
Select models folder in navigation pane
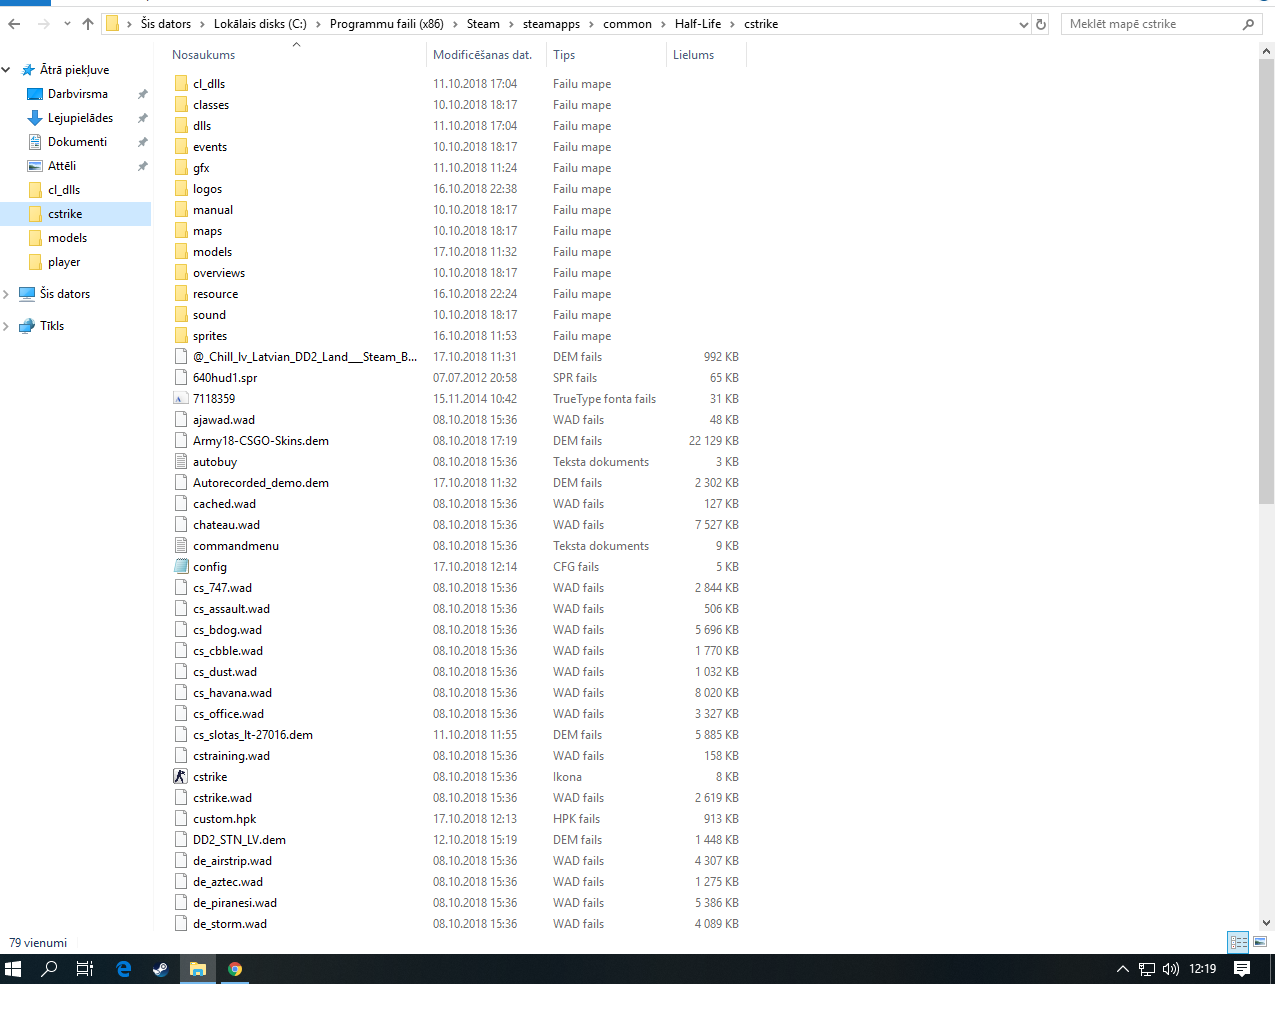(x=67, y=238)
